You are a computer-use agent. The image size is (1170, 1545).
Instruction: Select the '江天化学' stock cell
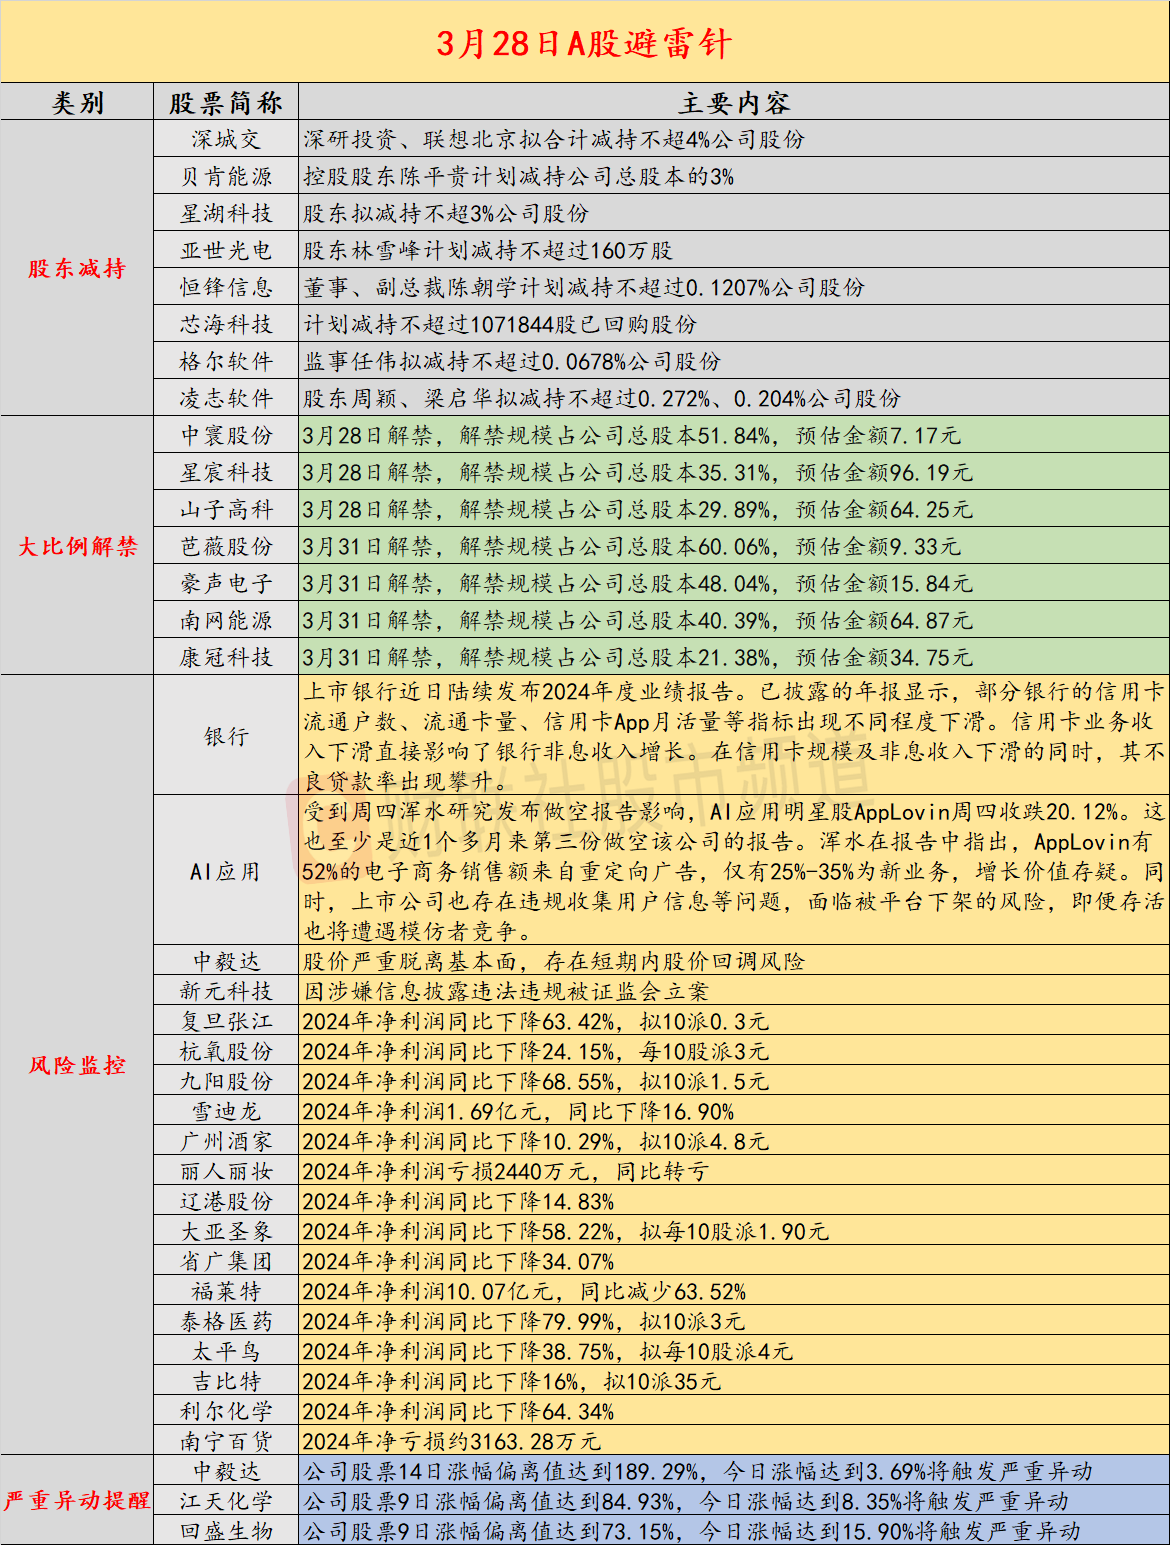pos(226,1501)
